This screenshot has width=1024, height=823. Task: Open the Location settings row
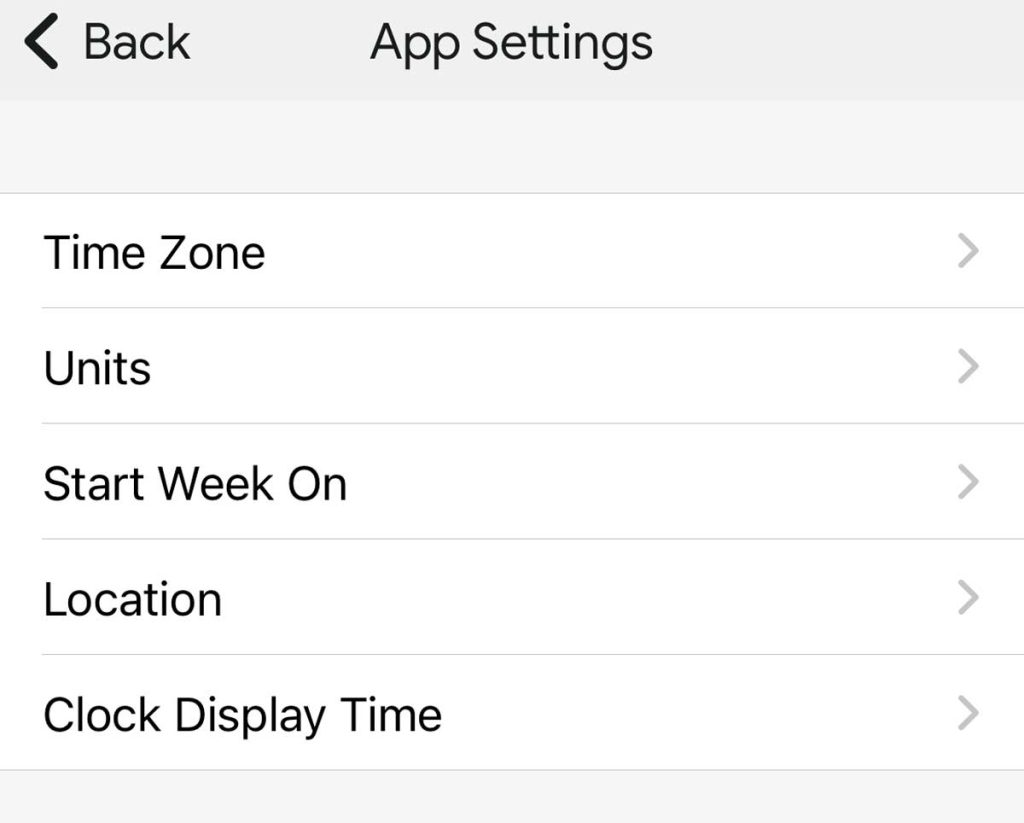(500, 599)
